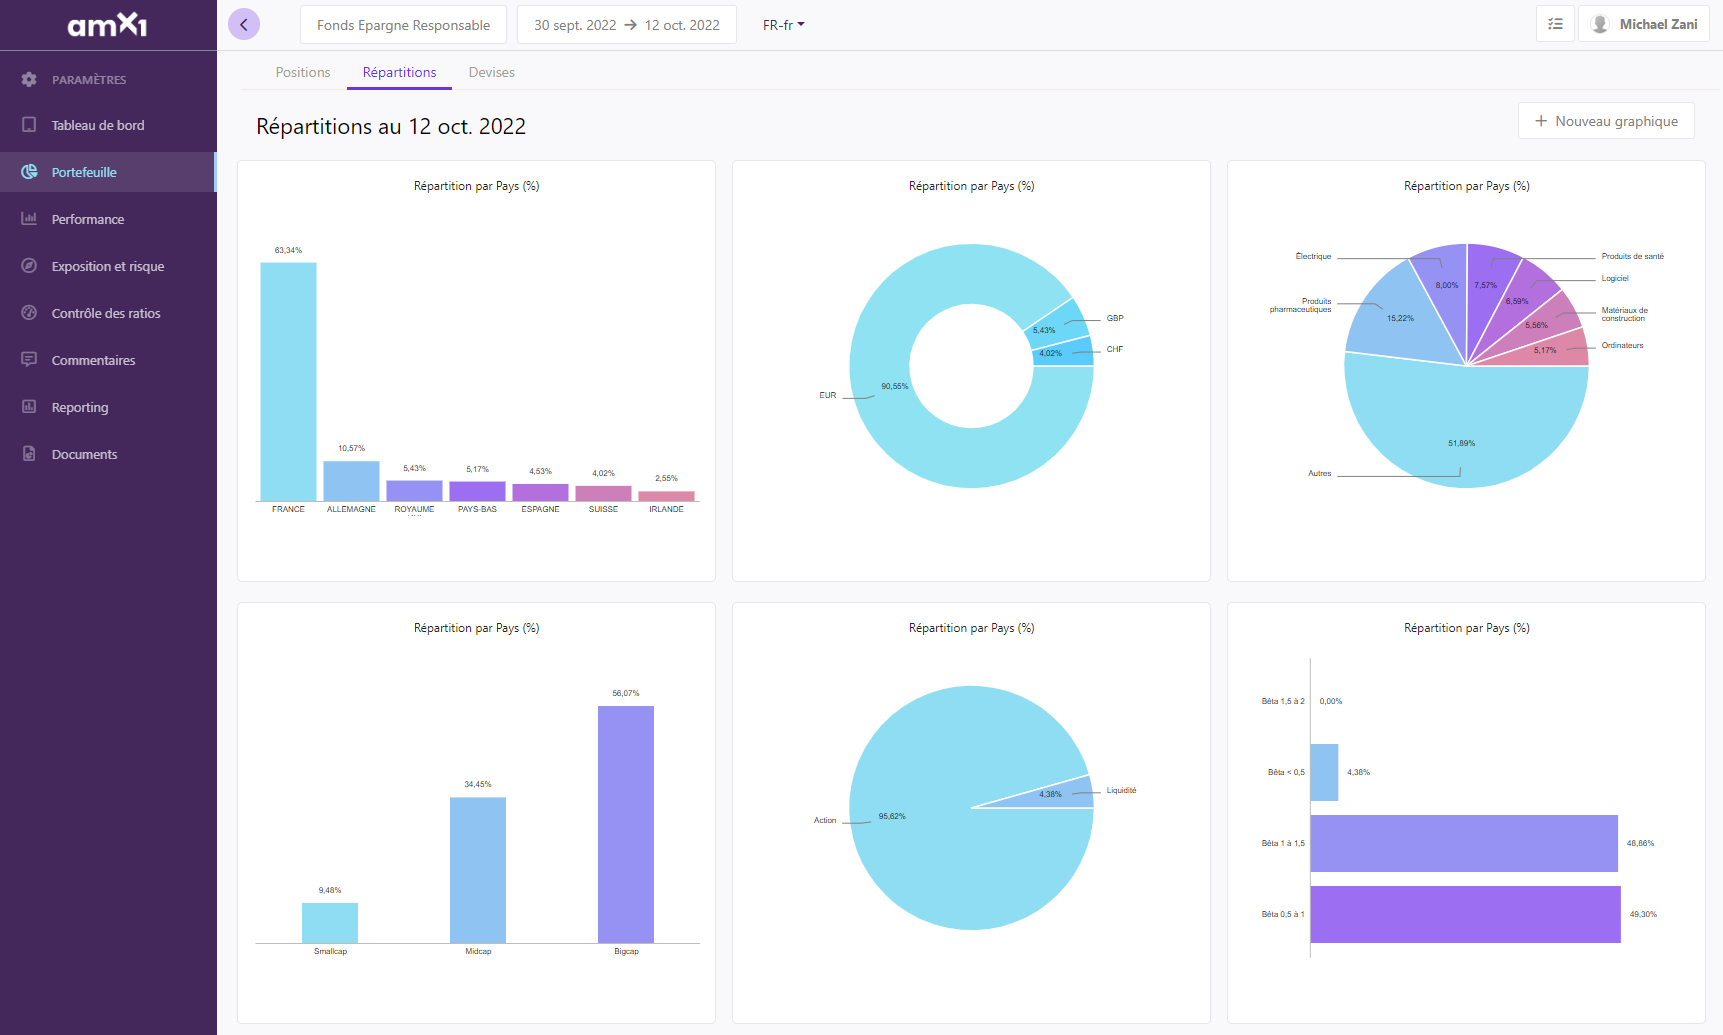Screen dimensions: 1723x1035
Task: Select Répartitions tab
Action: [399, 72]
